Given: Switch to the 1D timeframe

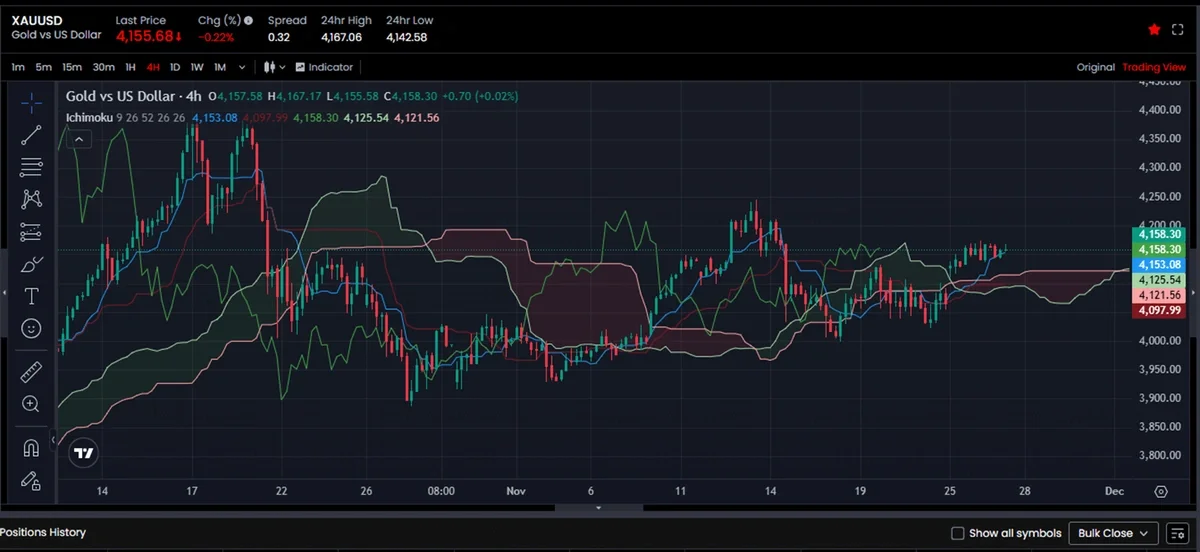Looking at the screenshot, I should coord(175,67).
